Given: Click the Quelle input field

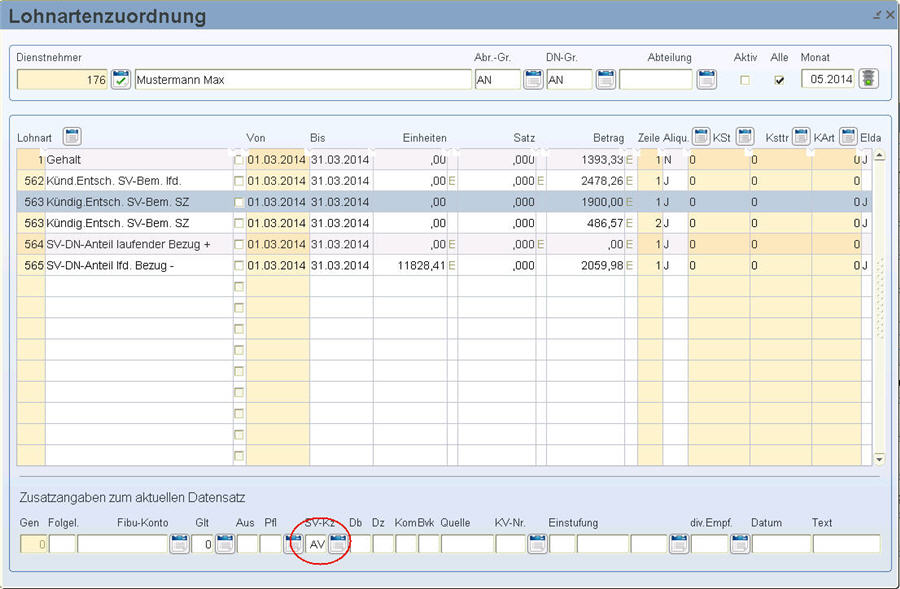Looking at the screenshot, I should pos(467,544).
